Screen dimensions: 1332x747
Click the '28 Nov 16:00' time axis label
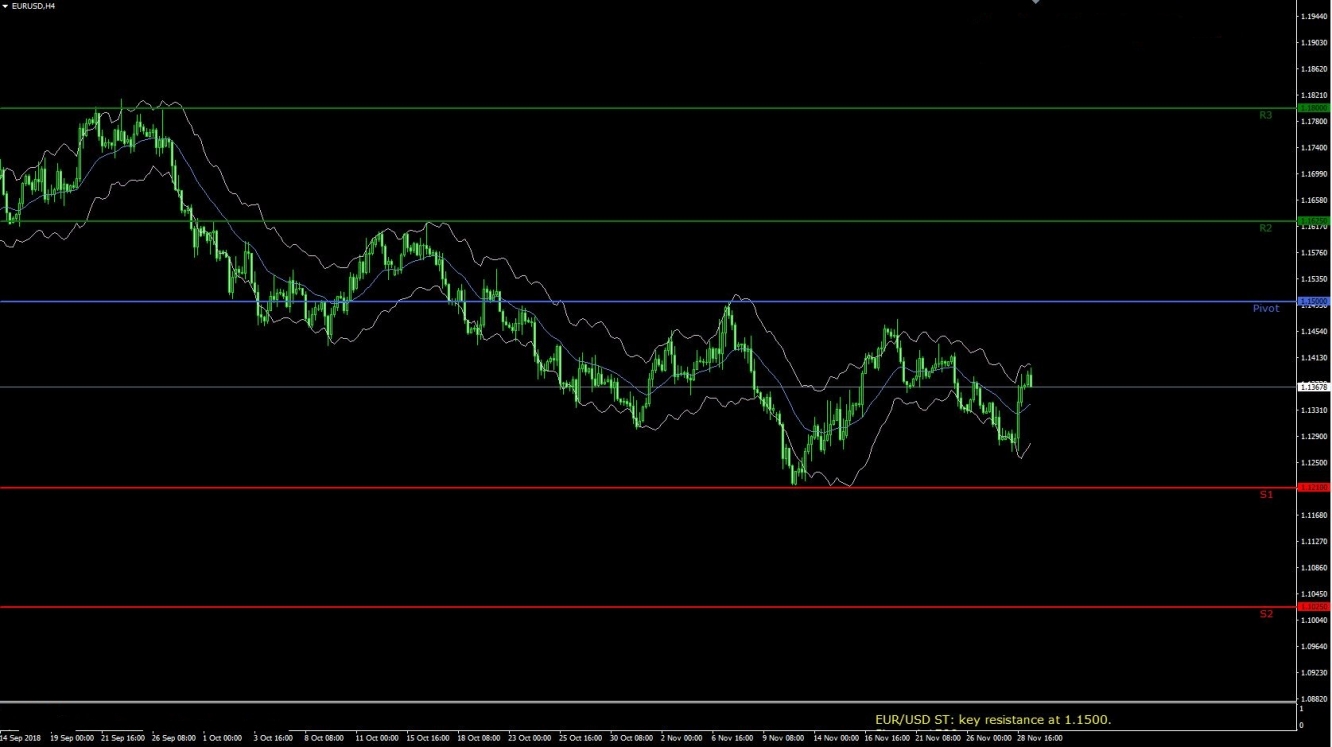(1041, 739)
